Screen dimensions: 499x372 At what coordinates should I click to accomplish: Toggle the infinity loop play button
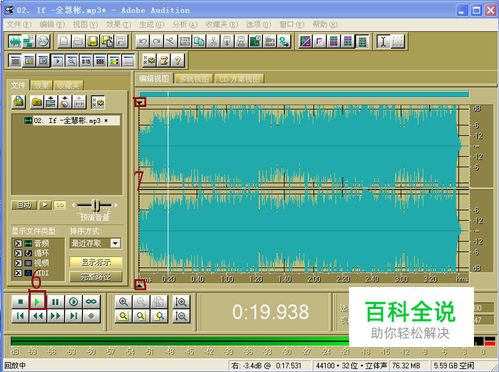[x=91, y=302]
